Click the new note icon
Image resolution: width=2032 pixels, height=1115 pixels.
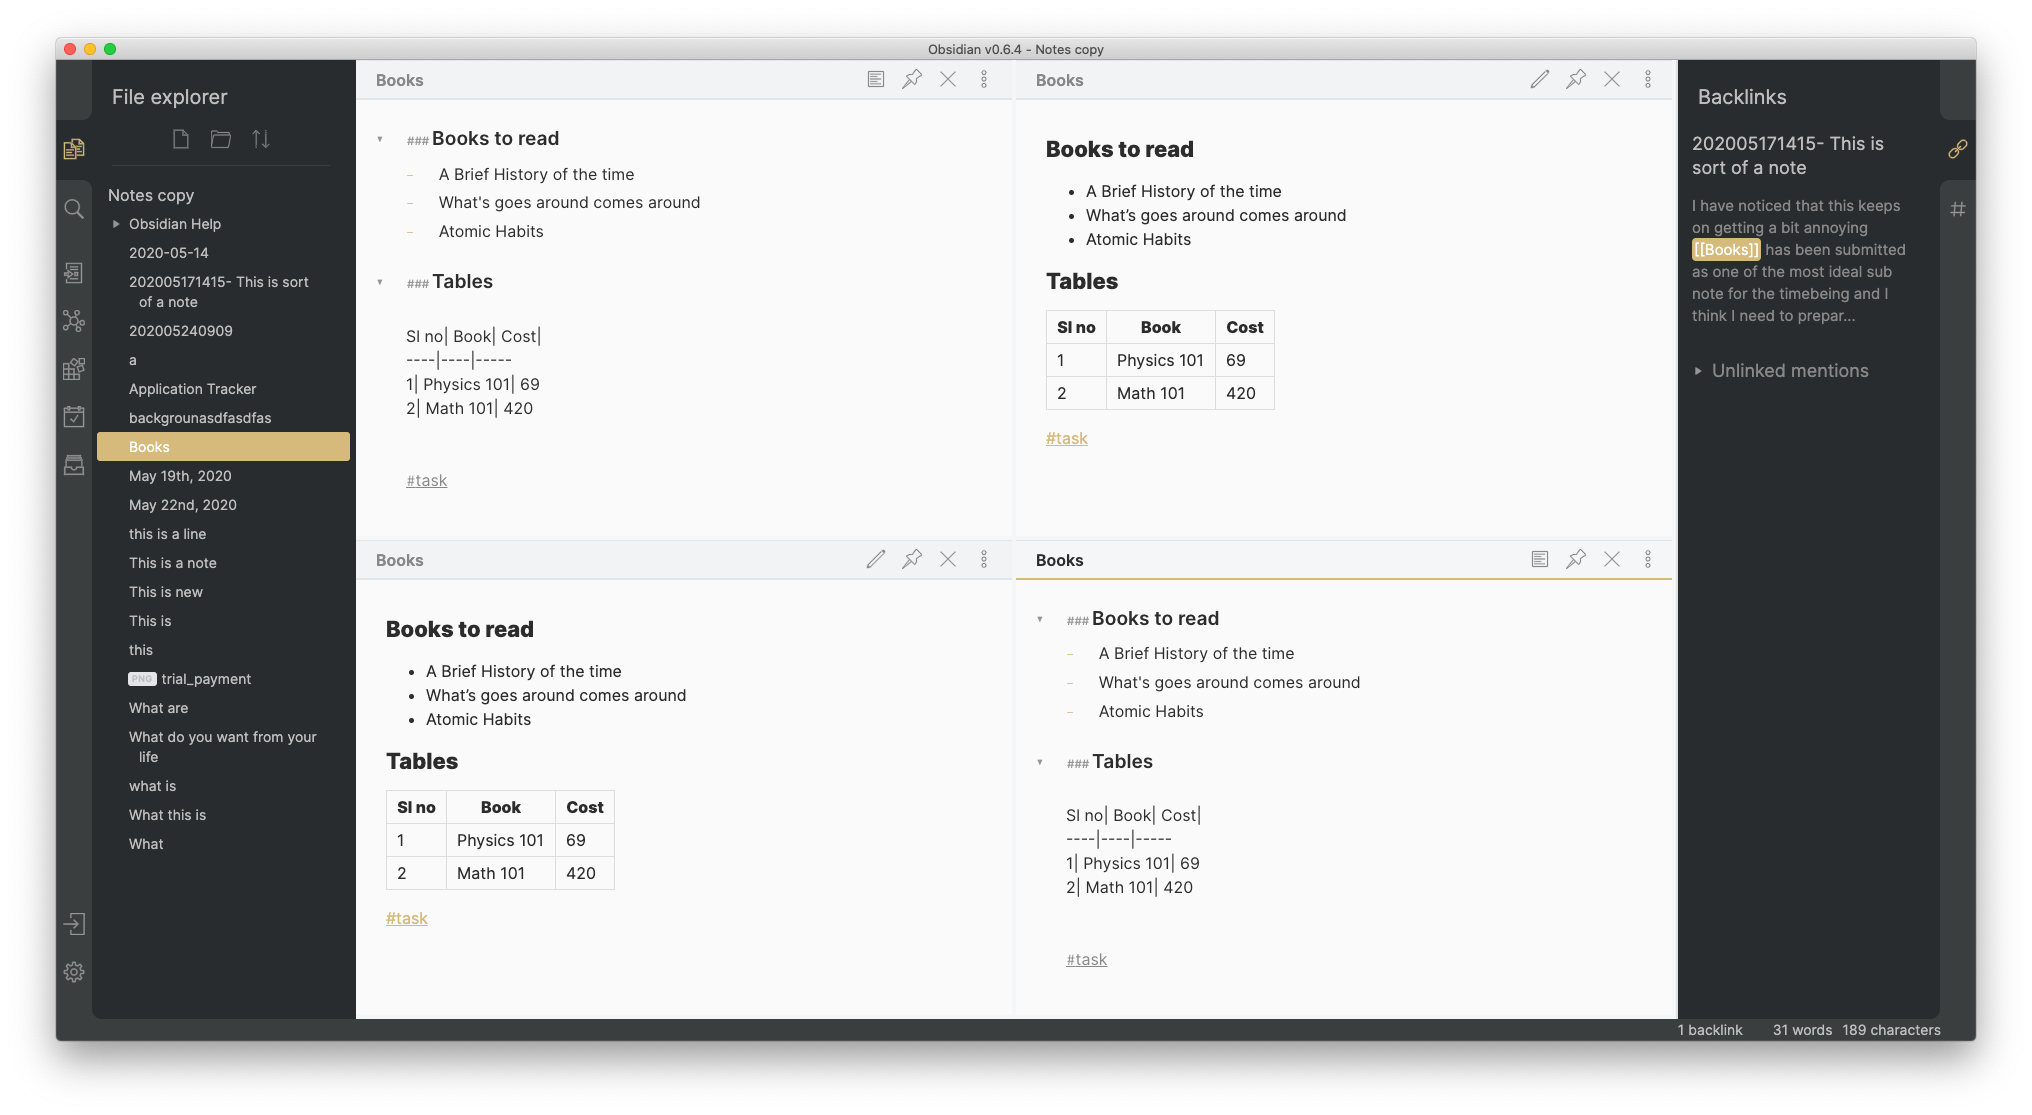[180, 137]
